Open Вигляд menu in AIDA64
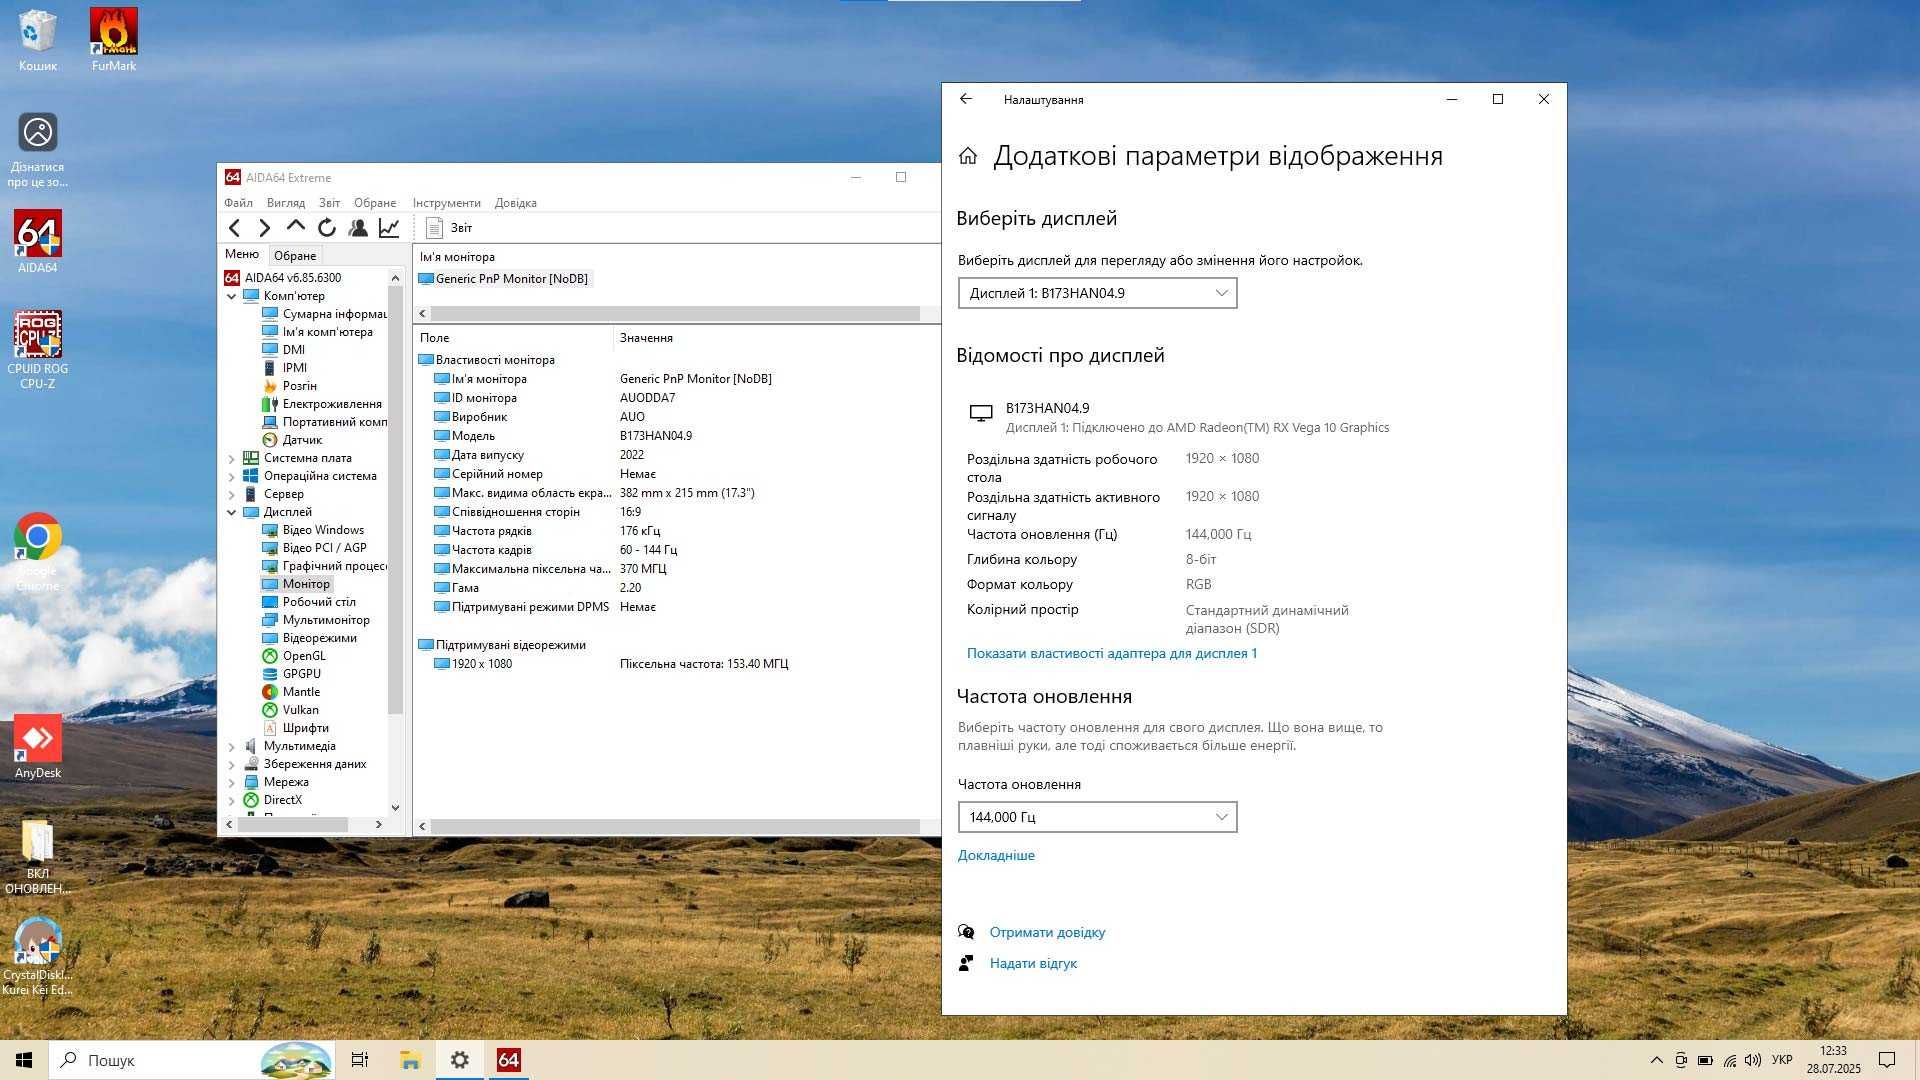The image size is (1920, 1080). coord(286,203)
